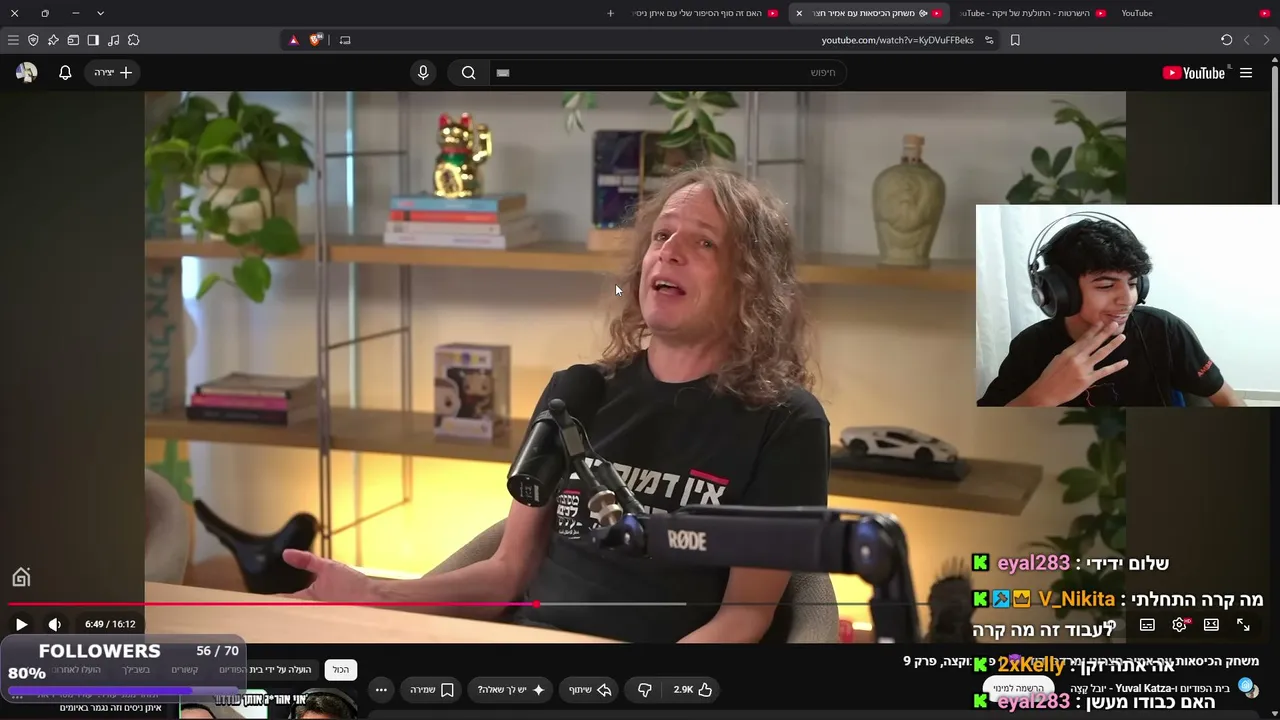Select the הכול filter chip
Screen dimensions: 1280x720
pyautogui.click(x=341, y=670)
